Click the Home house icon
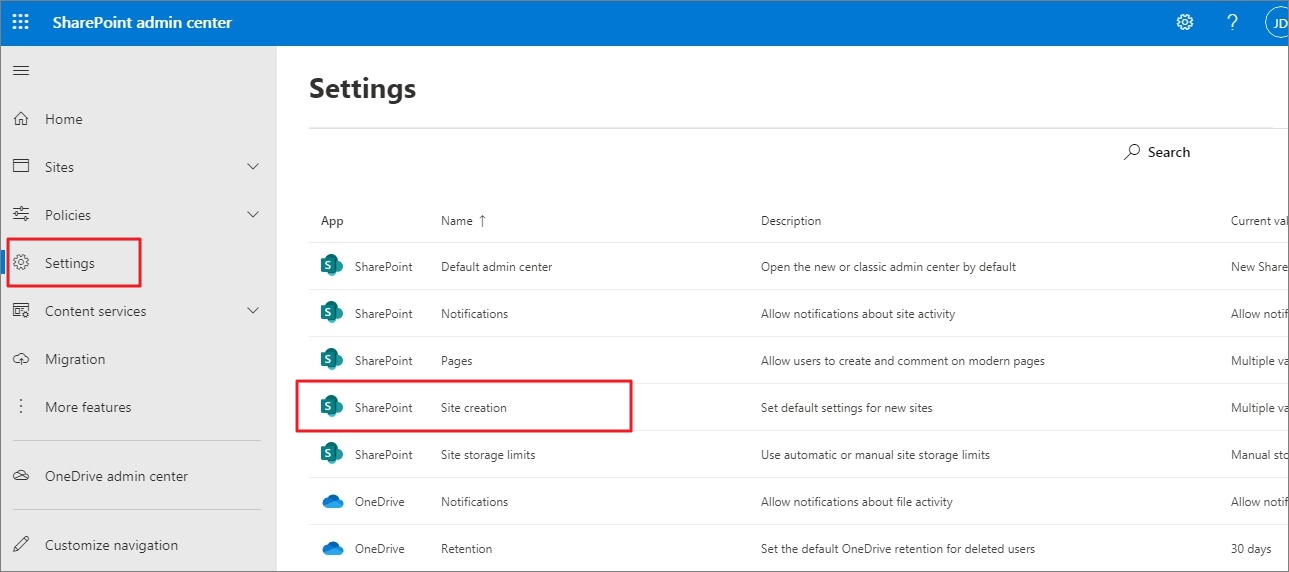The image size is (1289, 572). pyautogui.click(x=21, y=119)
